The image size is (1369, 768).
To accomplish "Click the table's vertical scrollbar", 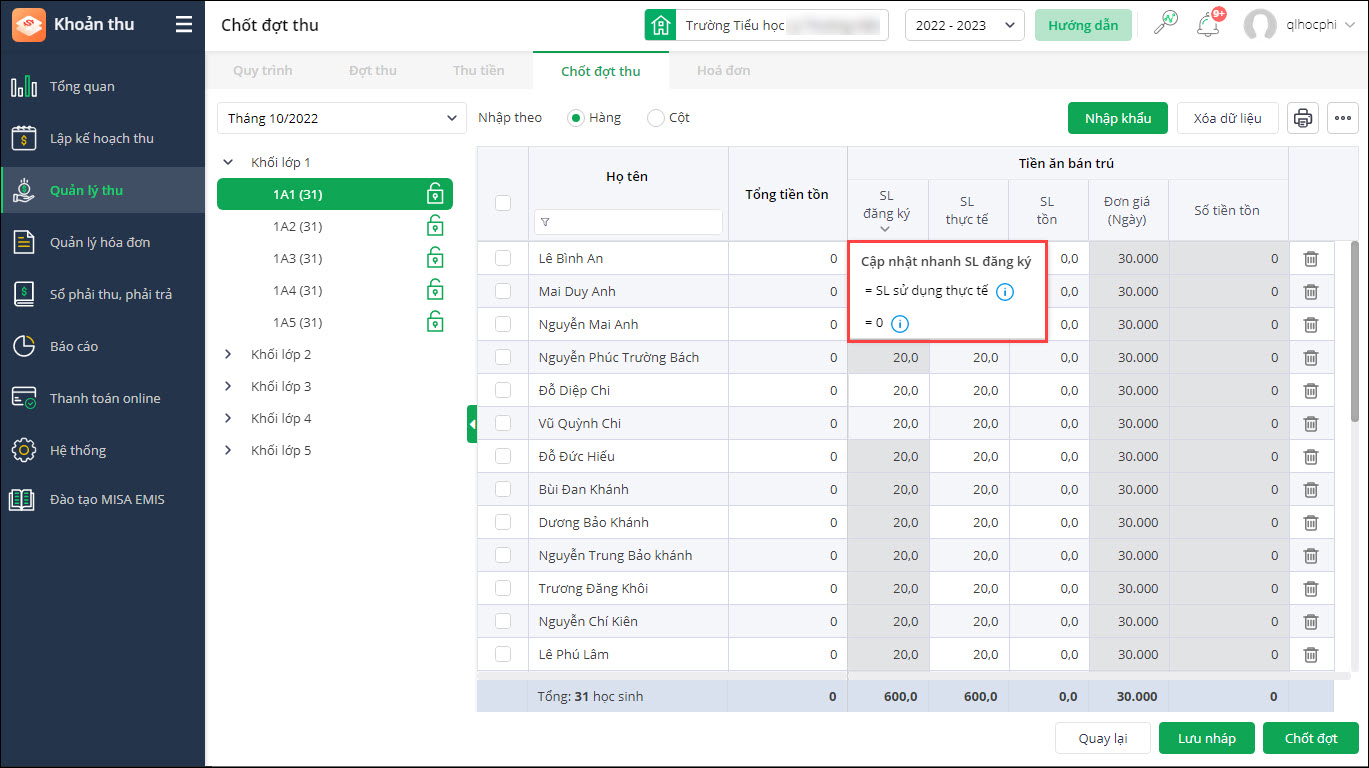I will (x=1354, y=330).
